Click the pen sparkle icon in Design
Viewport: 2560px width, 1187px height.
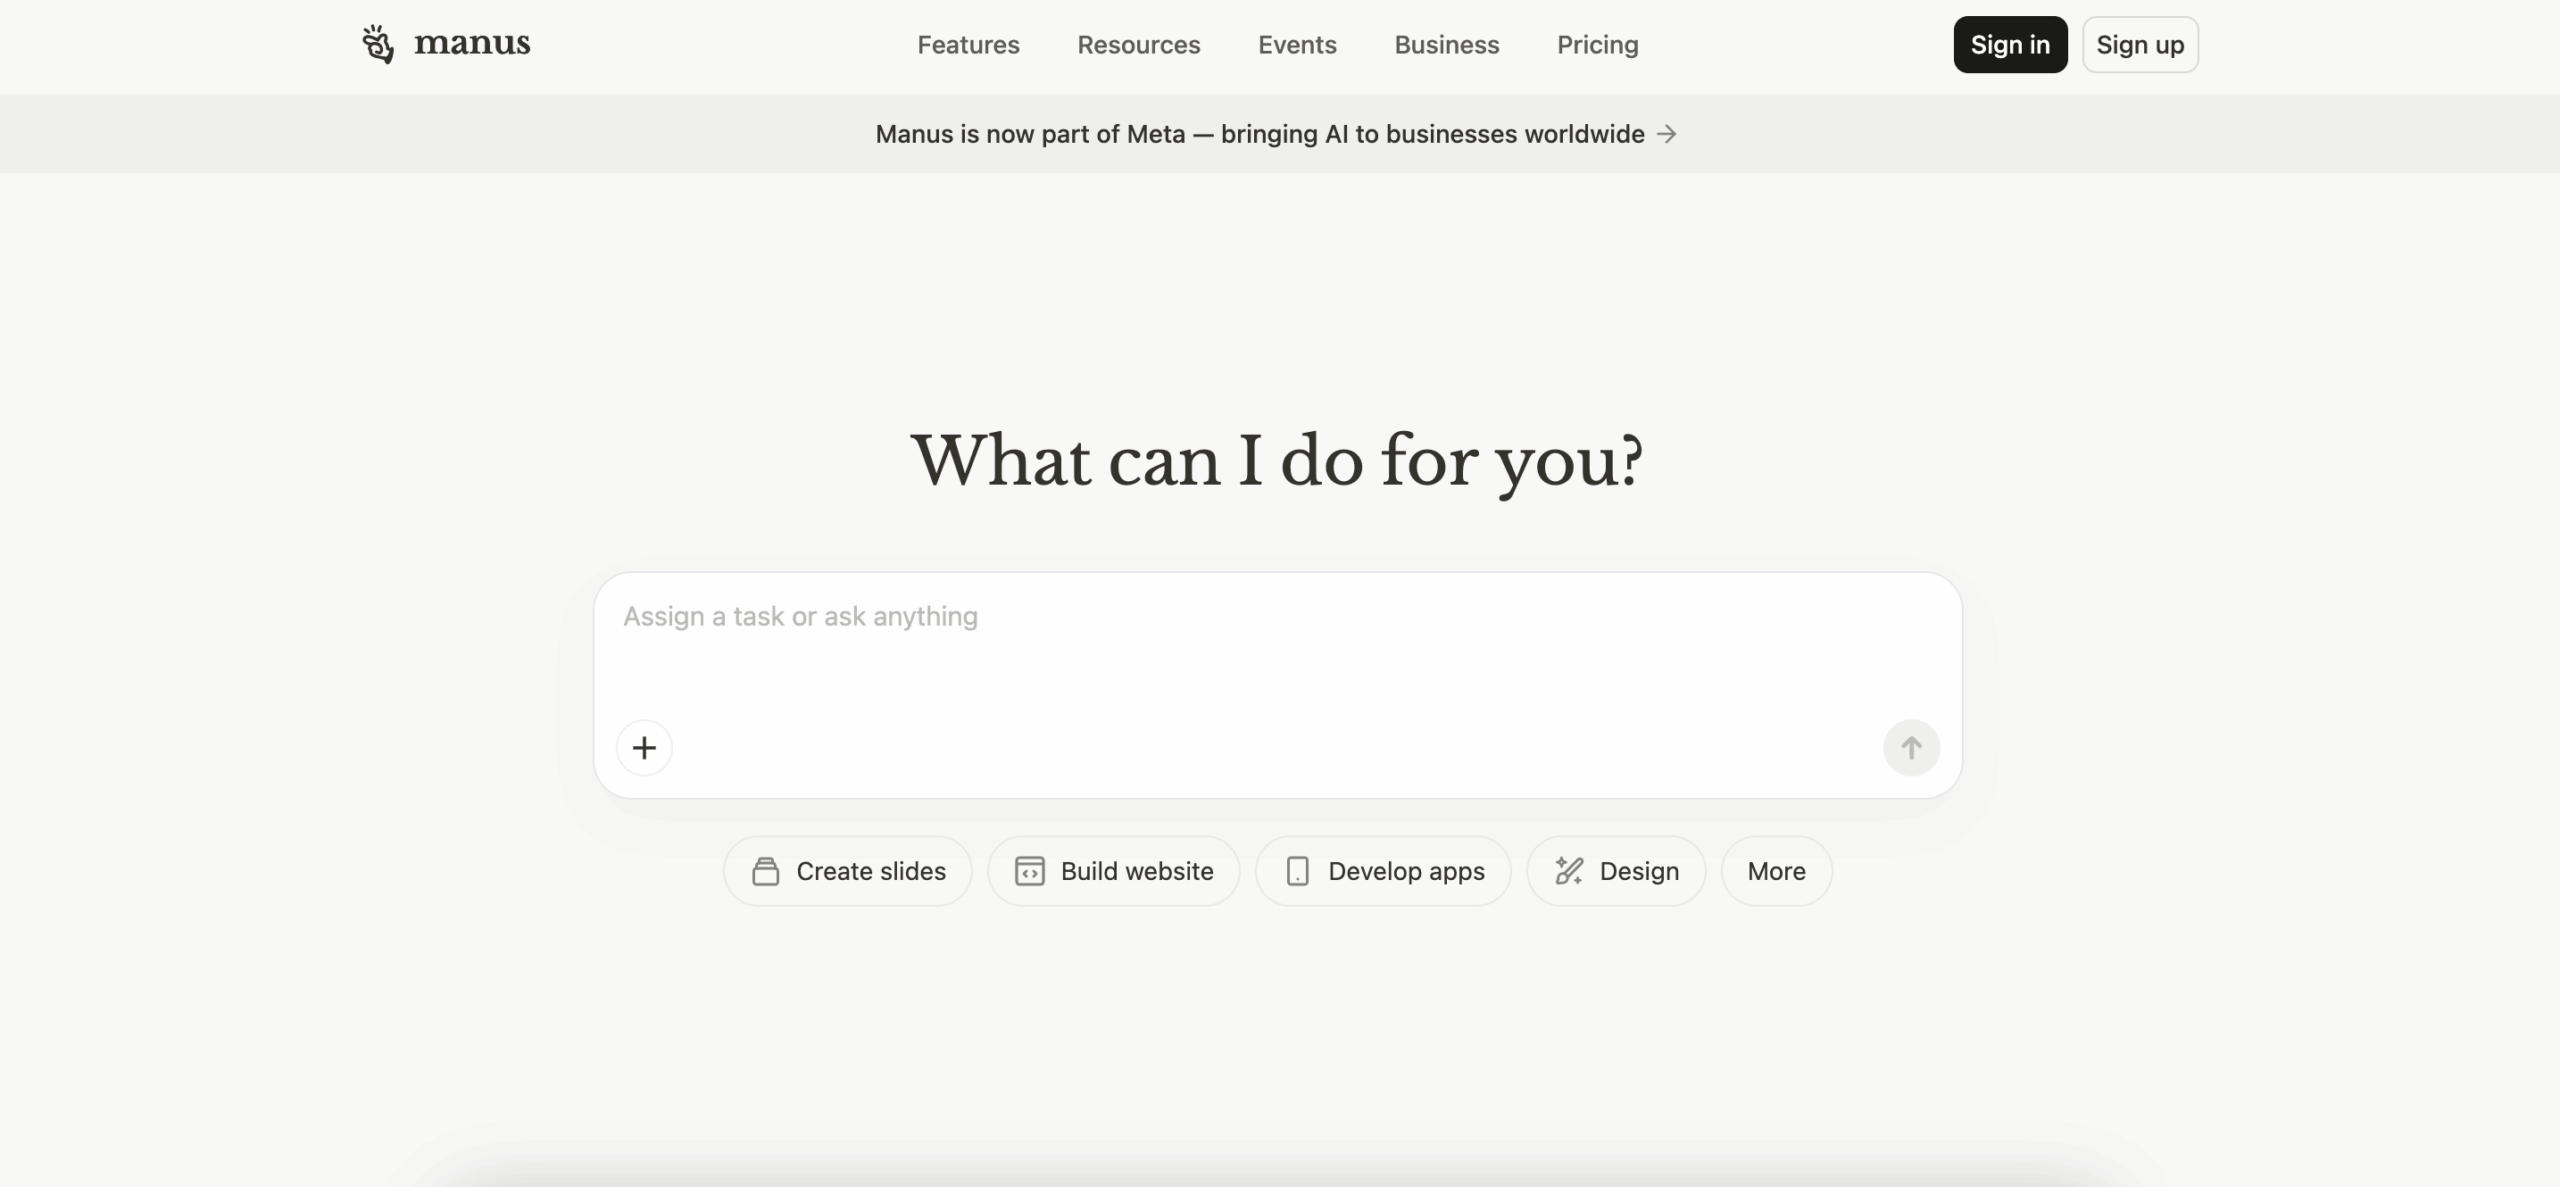[x=1568, y=872]
